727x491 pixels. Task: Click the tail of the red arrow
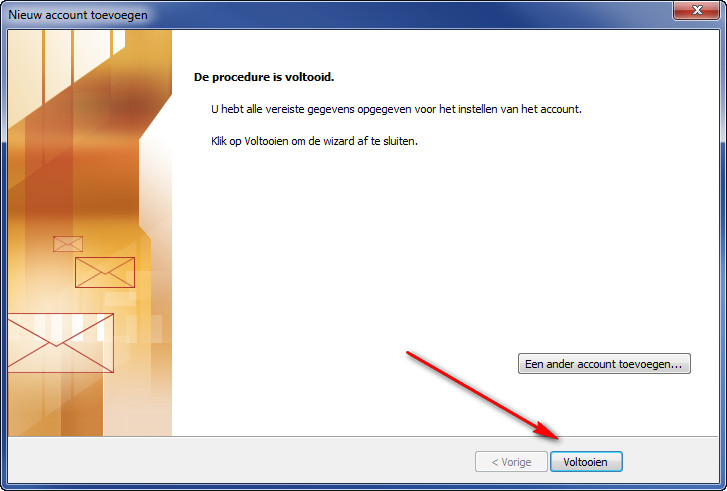(415, 357)
